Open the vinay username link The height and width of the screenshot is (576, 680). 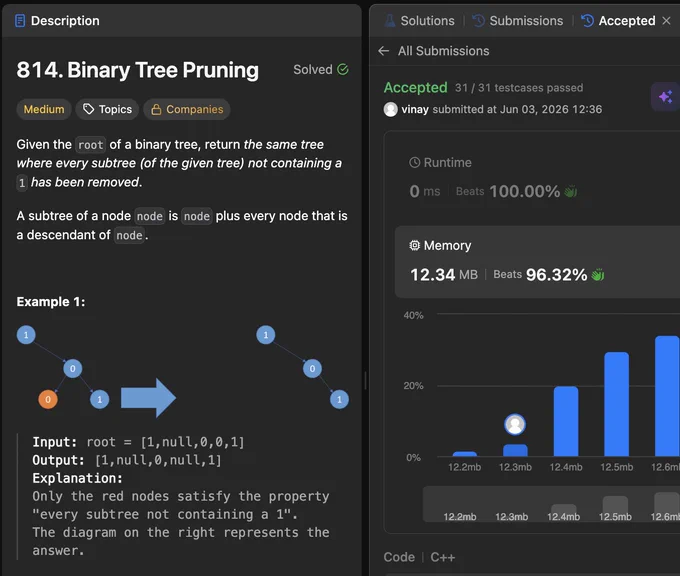(415, 109)
